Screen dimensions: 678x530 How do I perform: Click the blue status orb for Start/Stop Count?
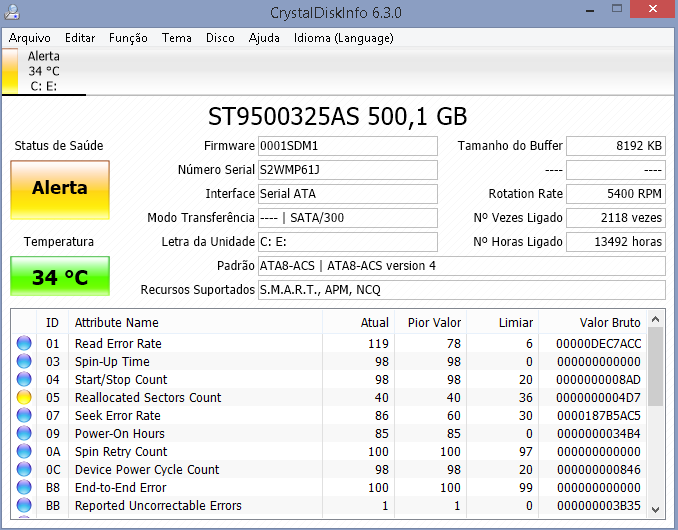(24, 380)
